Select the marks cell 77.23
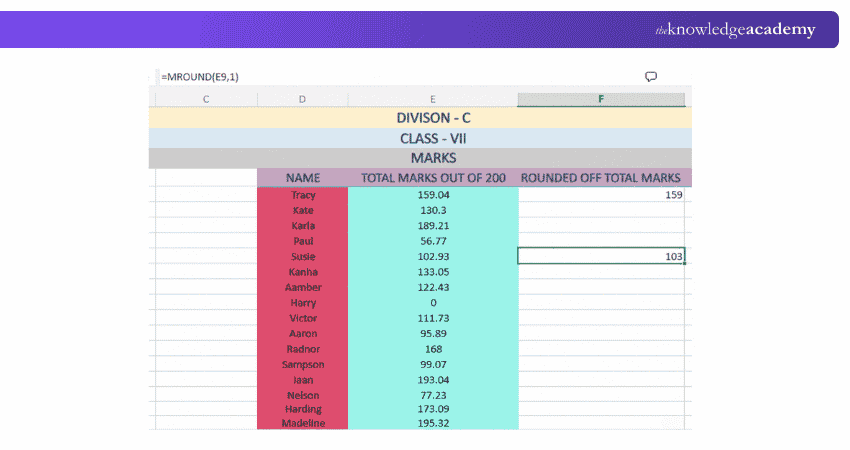This screenshot has width=850, height=450. pos(433,395)
